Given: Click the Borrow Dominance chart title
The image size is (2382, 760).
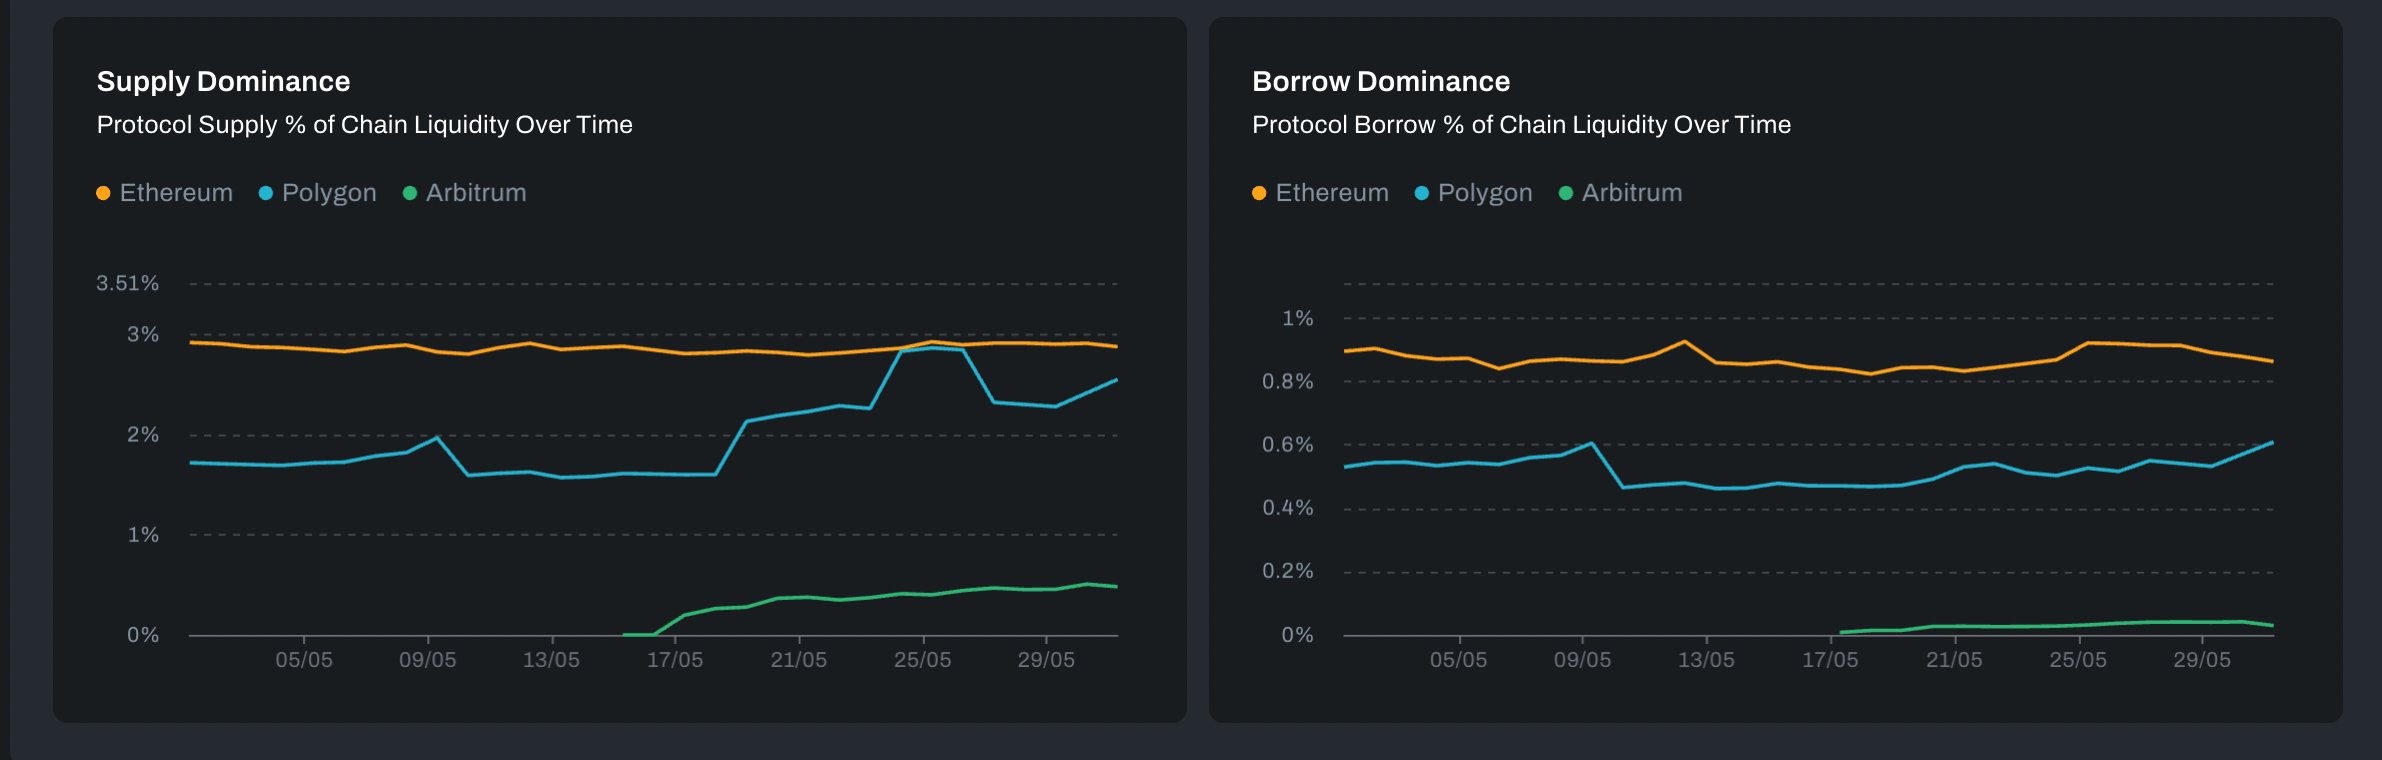Looking at the screenshot, I should coord(1381,82).
